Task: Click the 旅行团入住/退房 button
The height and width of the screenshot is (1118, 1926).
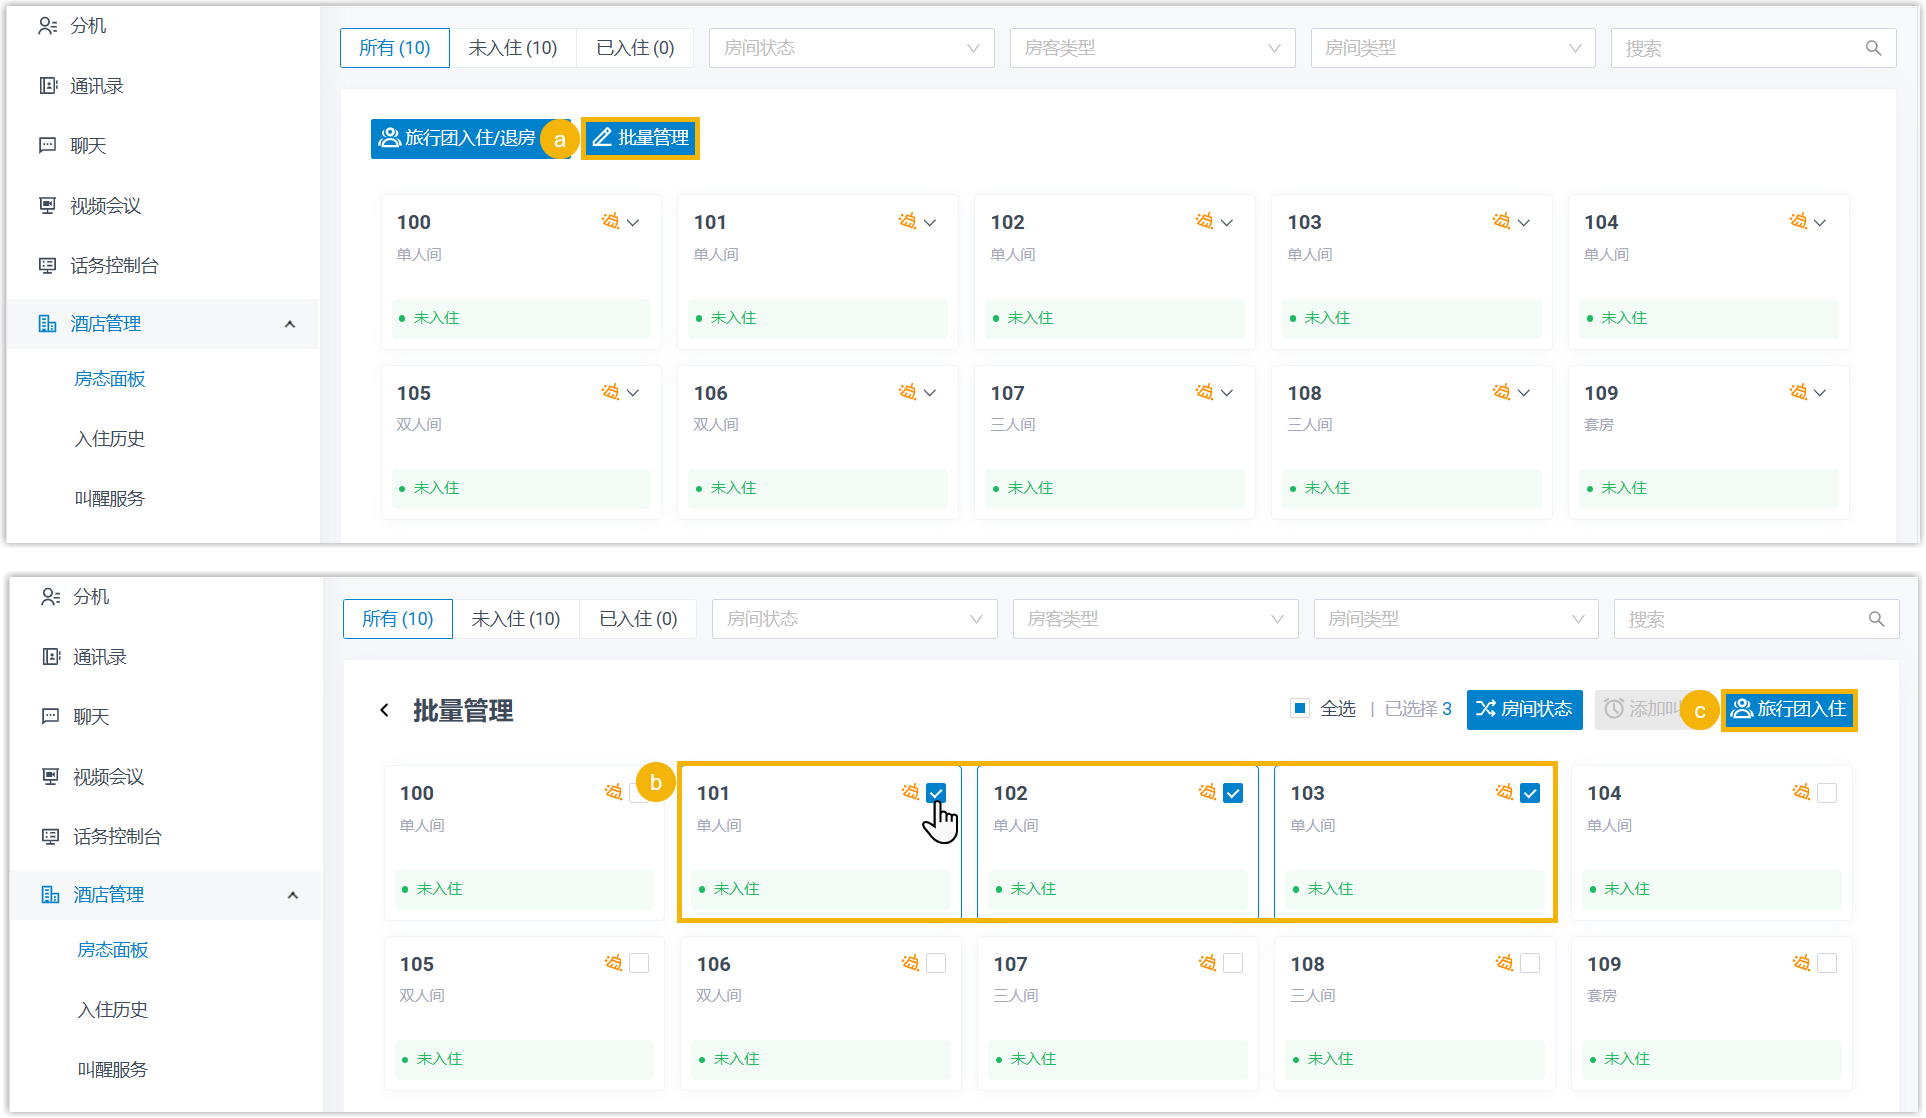Action: 458,138
